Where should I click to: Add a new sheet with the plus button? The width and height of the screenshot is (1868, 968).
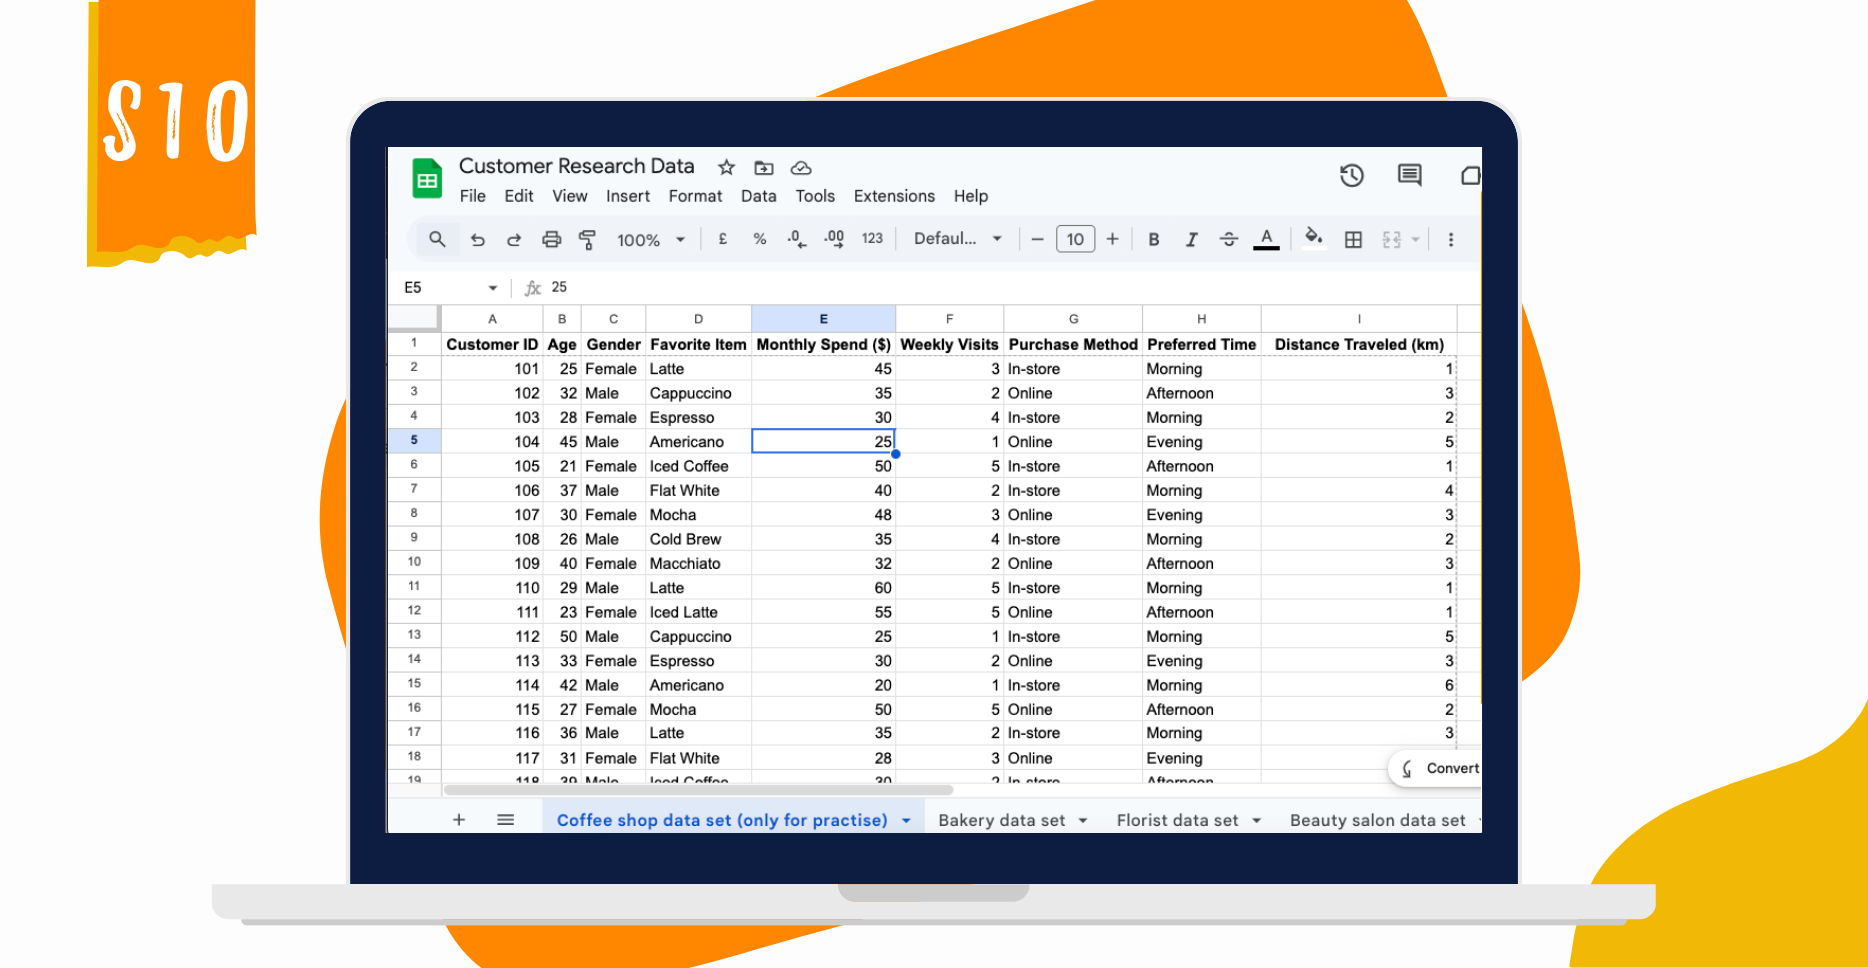[x=459, y=819]
